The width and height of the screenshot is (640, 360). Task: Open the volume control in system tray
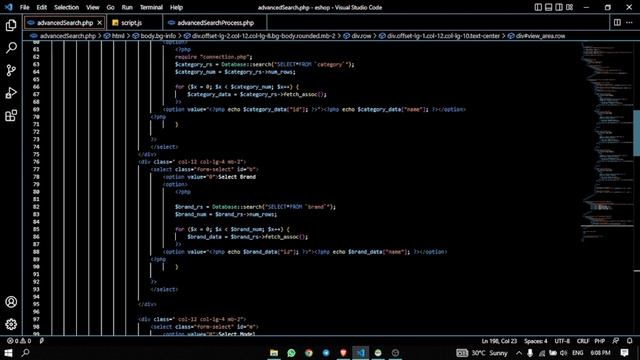[564, 353]
